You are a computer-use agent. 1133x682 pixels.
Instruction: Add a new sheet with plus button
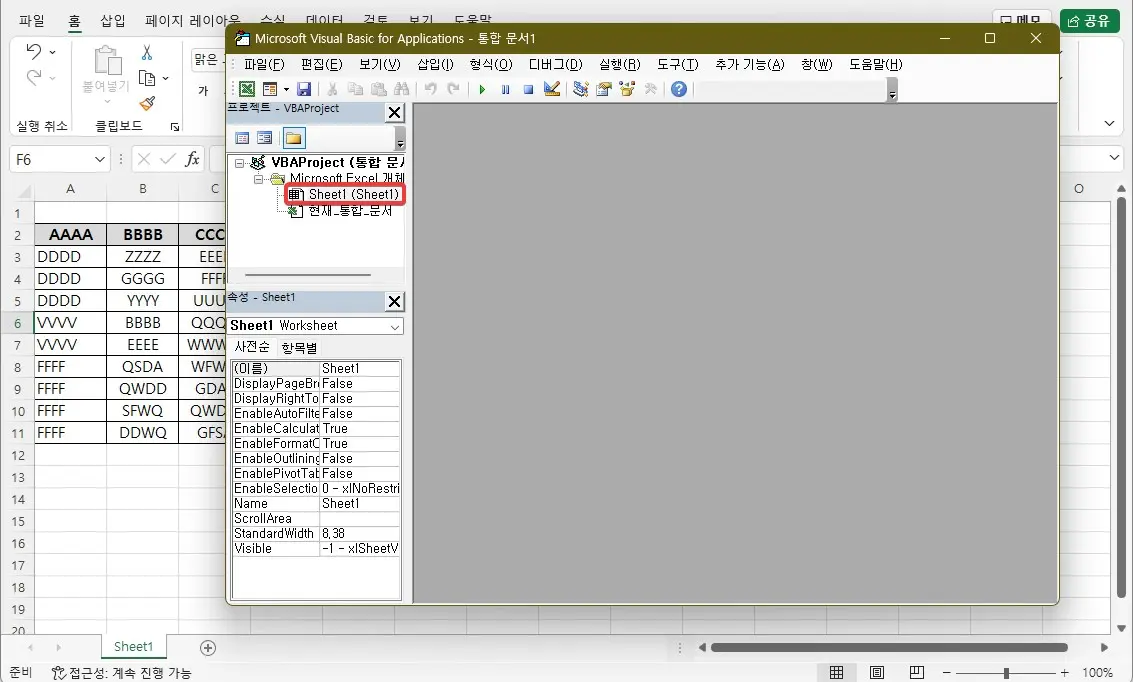(x=208, y=647)
